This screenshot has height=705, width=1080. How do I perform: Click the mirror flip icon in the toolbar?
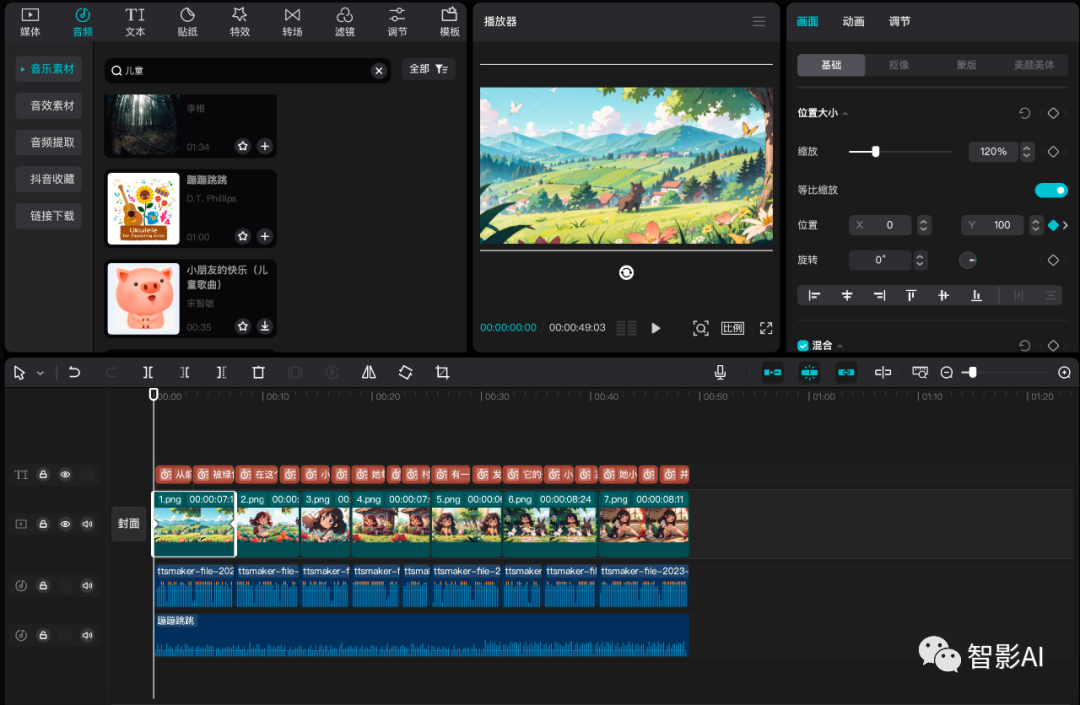click(368, 372)
